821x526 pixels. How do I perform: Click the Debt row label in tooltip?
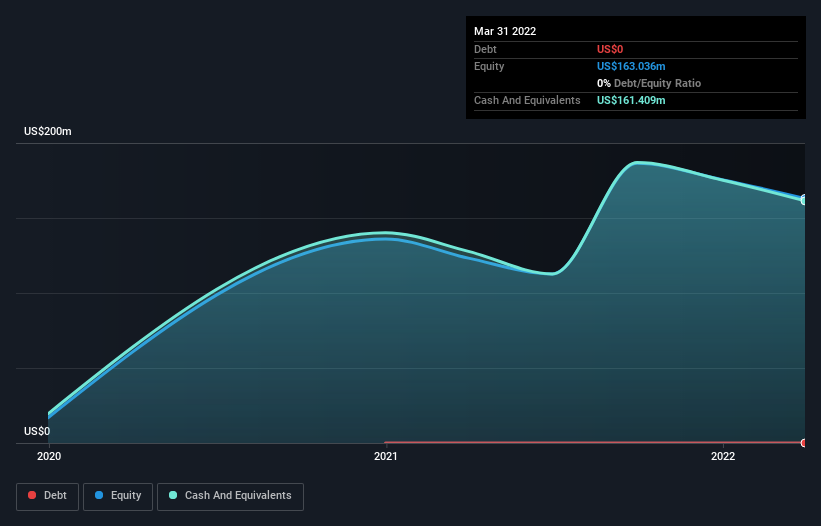485,49
